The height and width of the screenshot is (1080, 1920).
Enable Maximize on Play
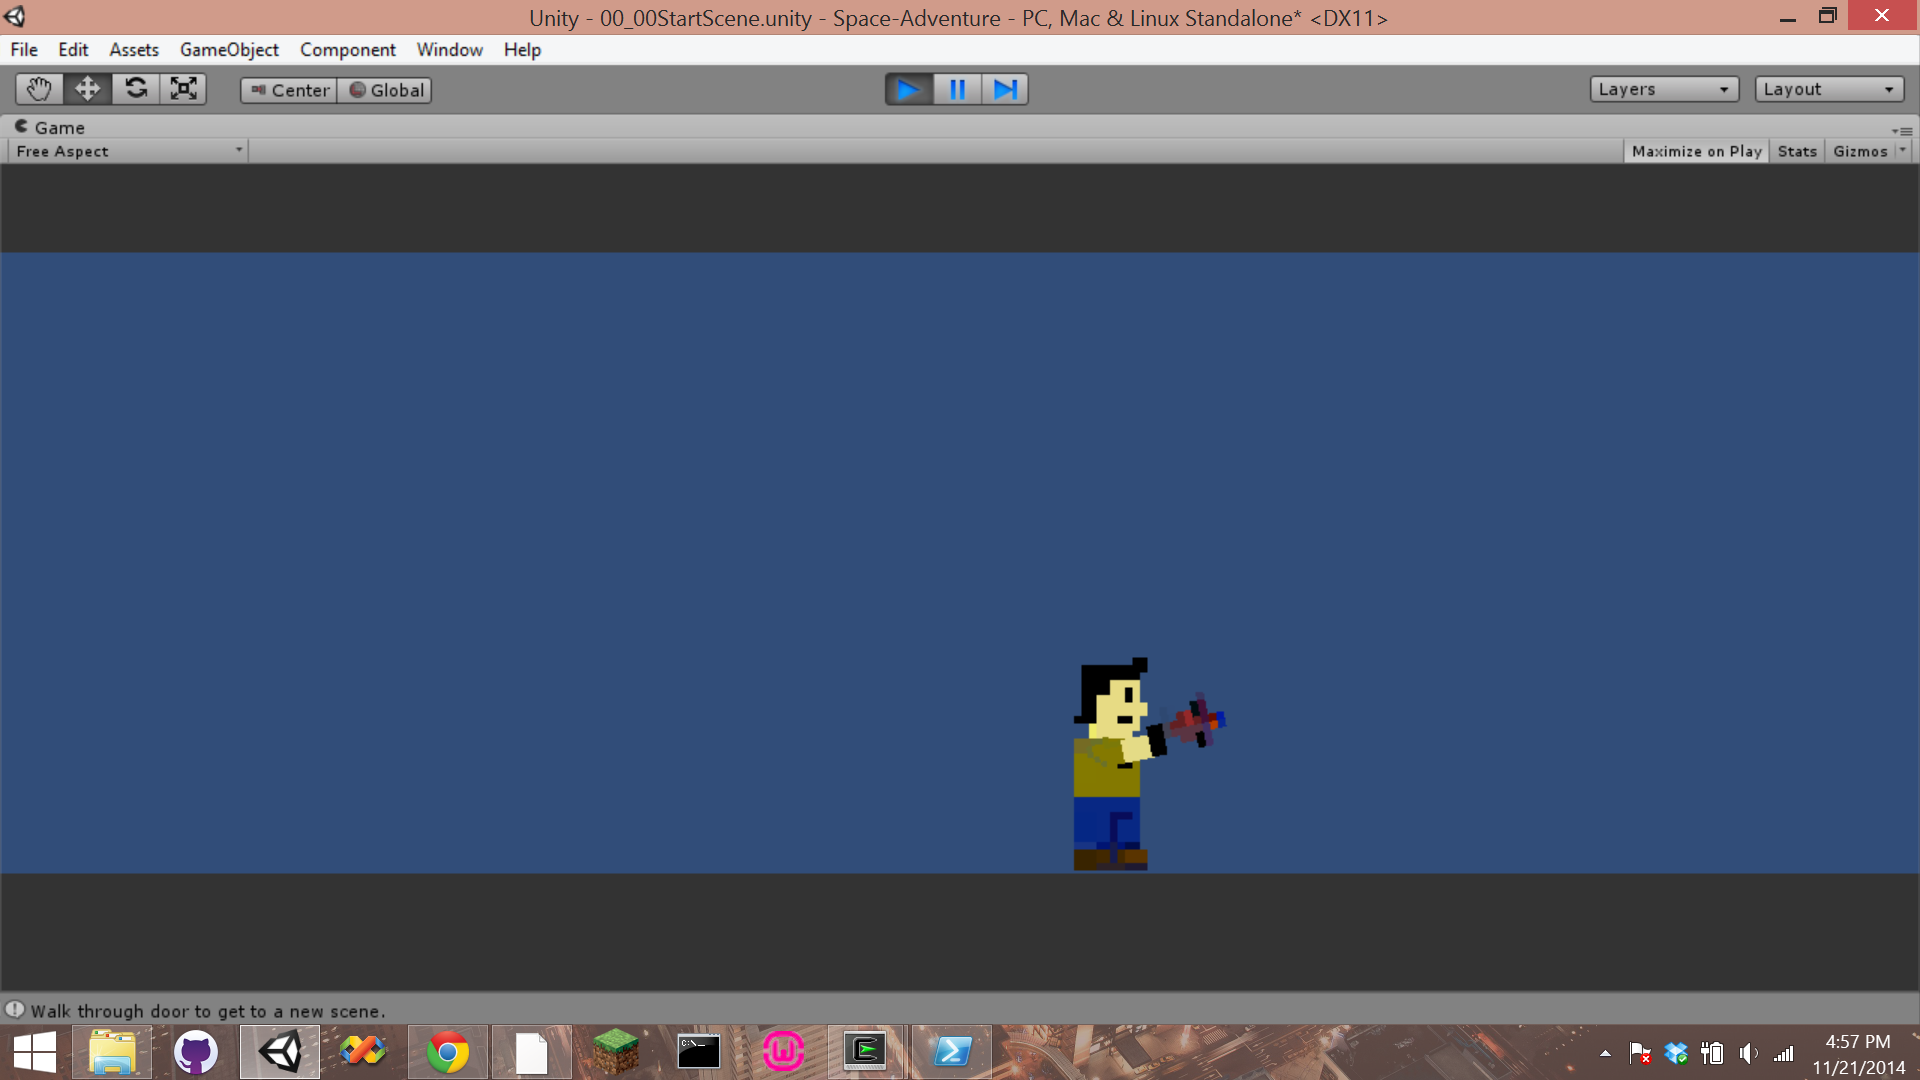click(x=1696, y=151)
